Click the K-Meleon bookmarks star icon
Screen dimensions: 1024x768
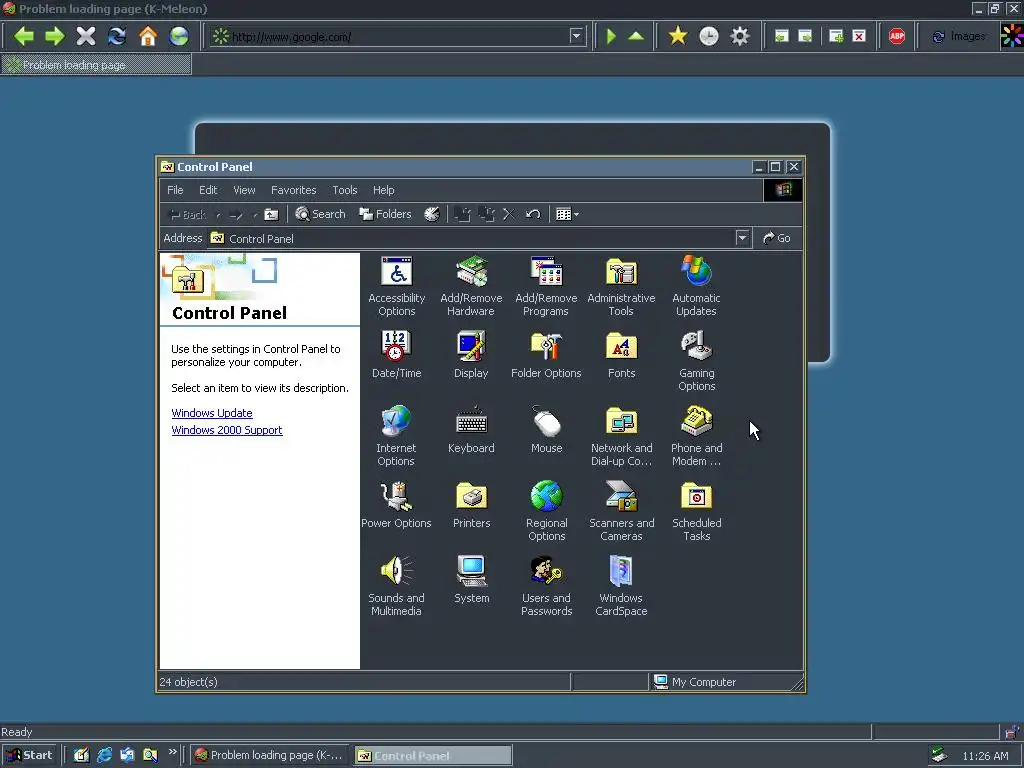tap(678, 36)
